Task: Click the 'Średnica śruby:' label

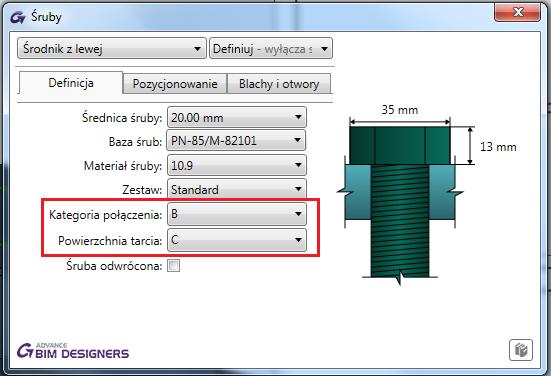Action: pos(122,117)
